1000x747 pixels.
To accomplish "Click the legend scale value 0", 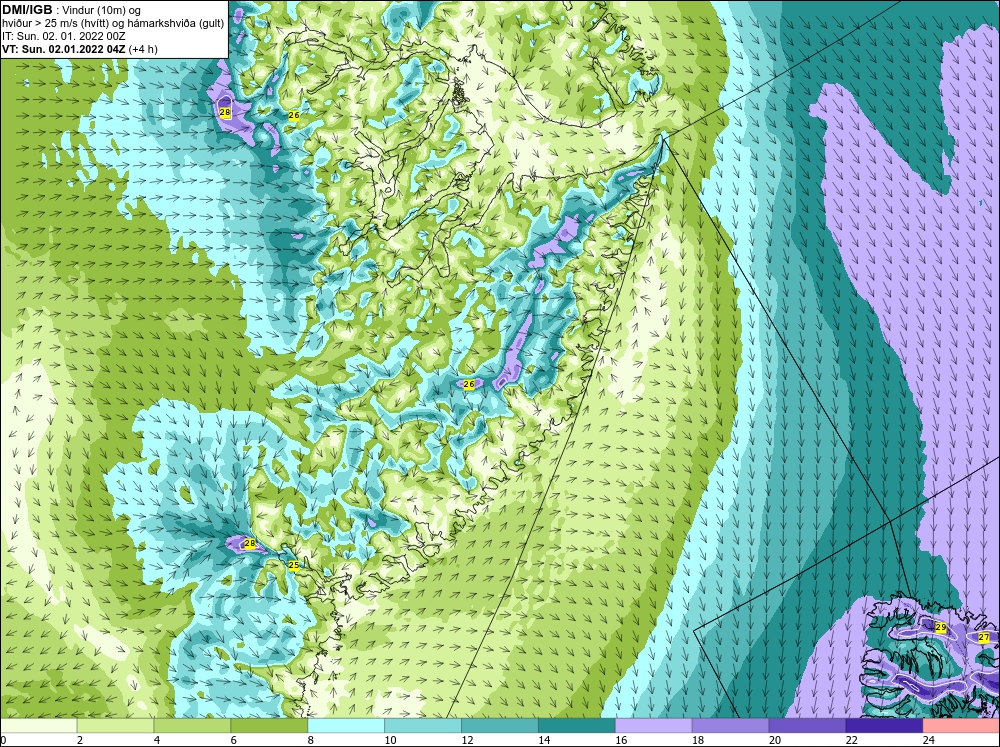I will (x=3, y=740).
